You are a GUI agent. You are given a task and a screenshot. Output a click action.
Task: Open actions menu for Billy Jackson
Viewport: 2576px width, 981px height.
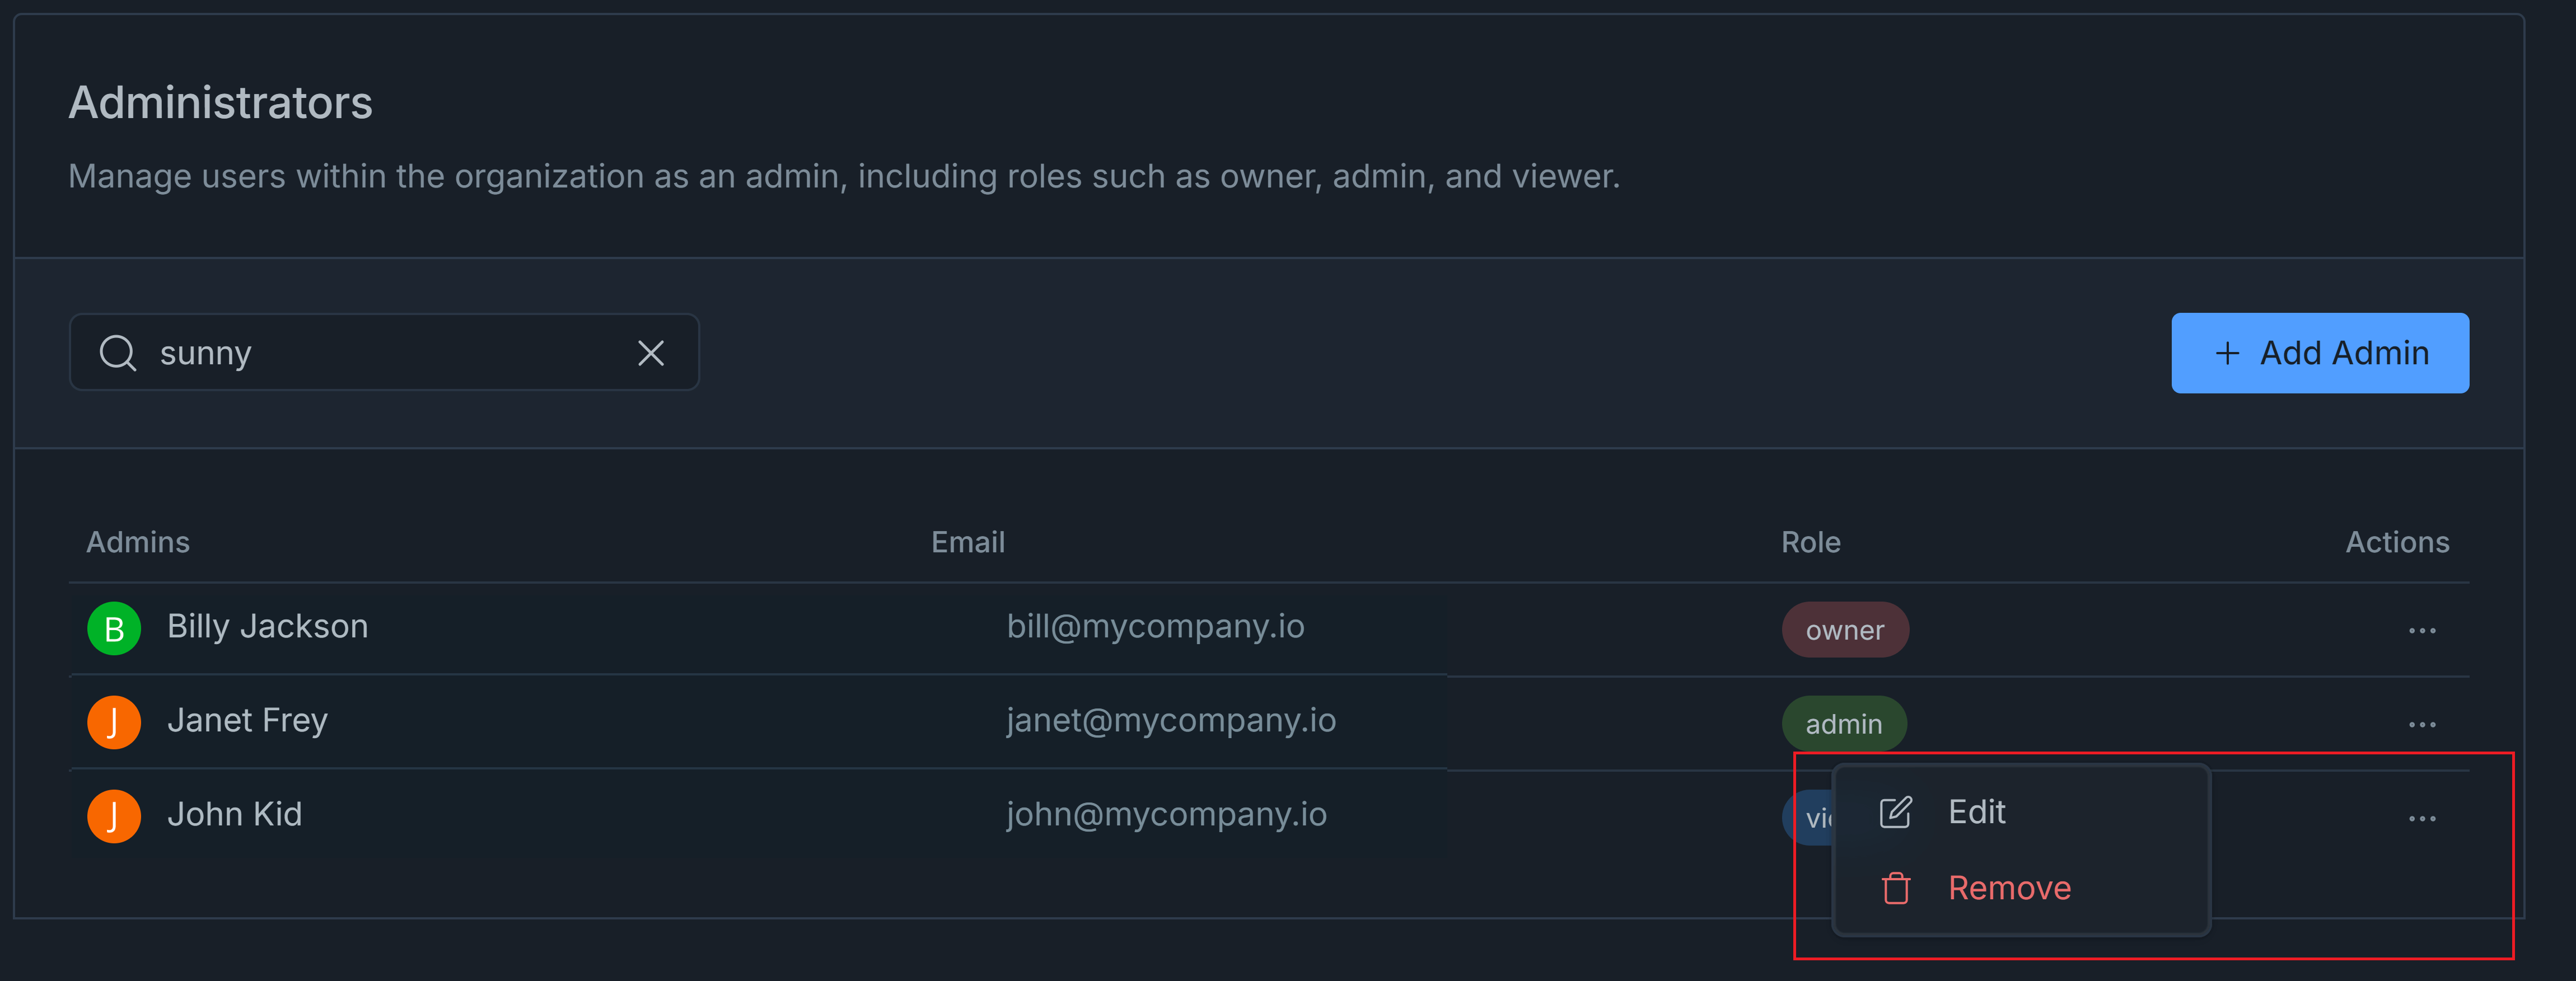pyautogui.click(x=2422, y=631)
